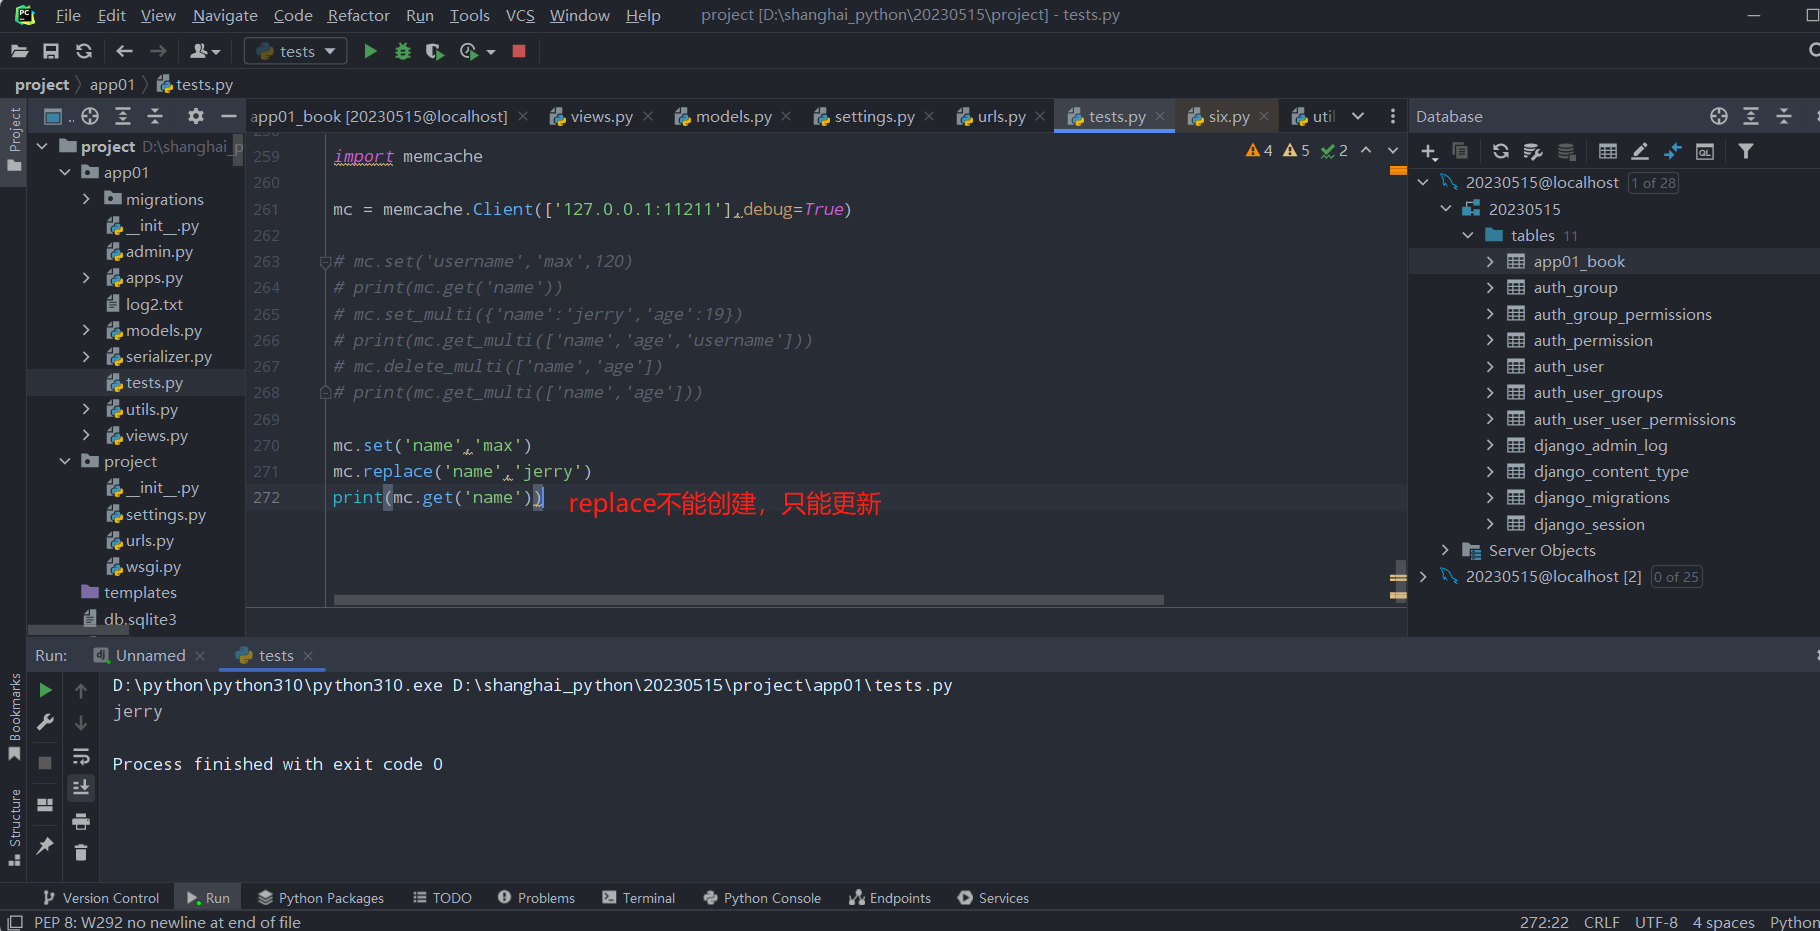Open the Terminal tool window
The width and height of the screenshot is (1820, 931).
[638, 898]
